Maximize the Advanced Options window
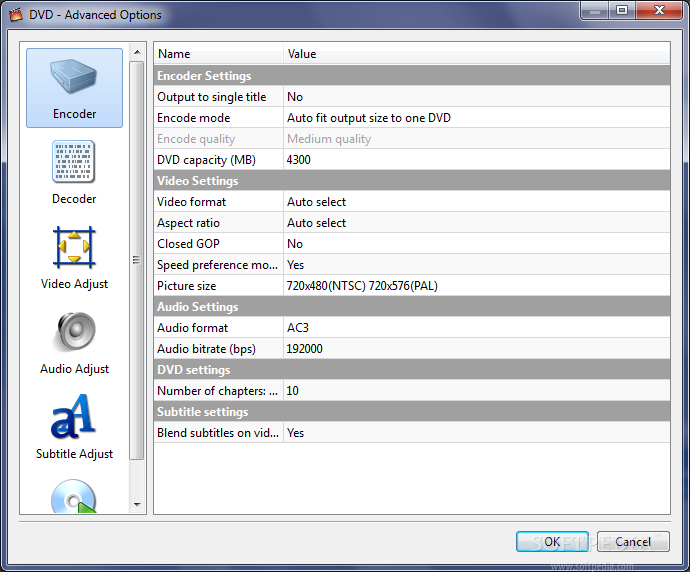The image size is (690, 572). tap(622, 10)
